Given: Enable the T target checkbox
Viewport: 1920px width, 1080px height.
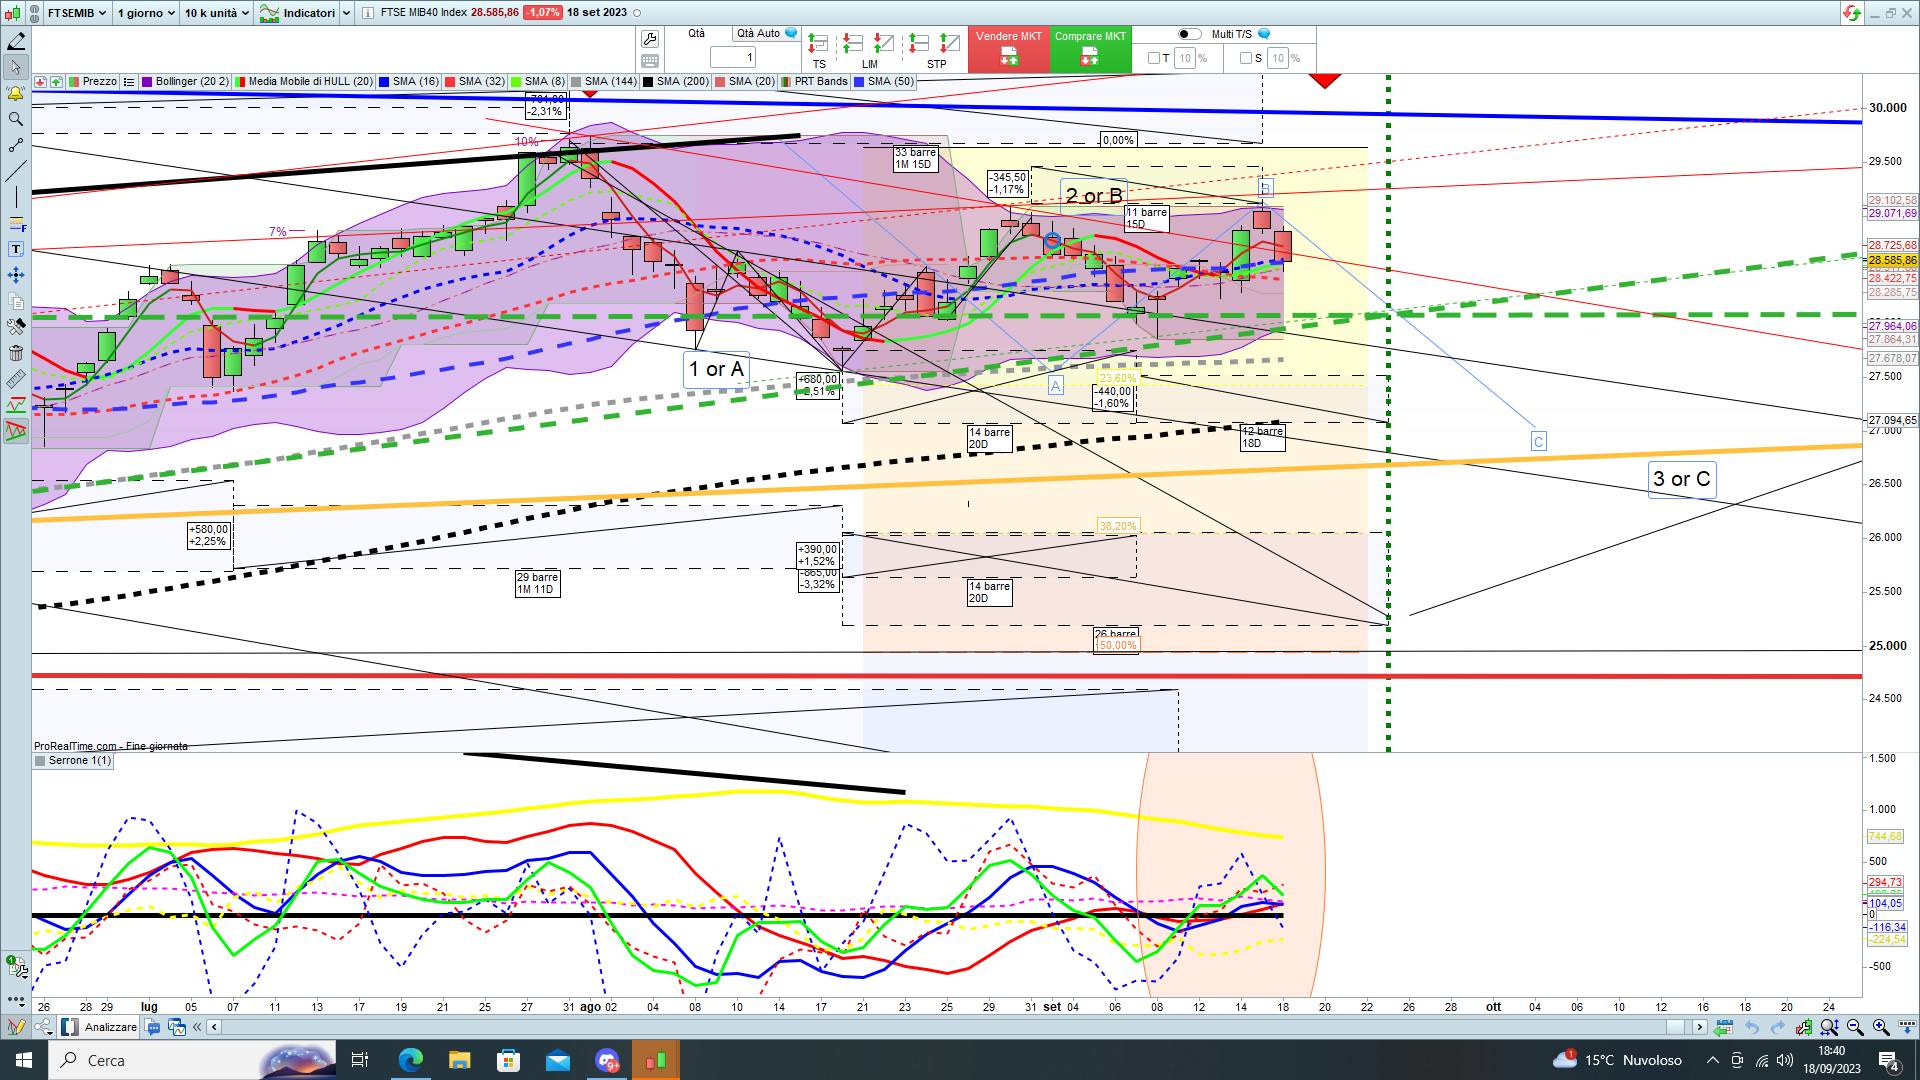Looking at the screenshot, I should pos(1153,58).
